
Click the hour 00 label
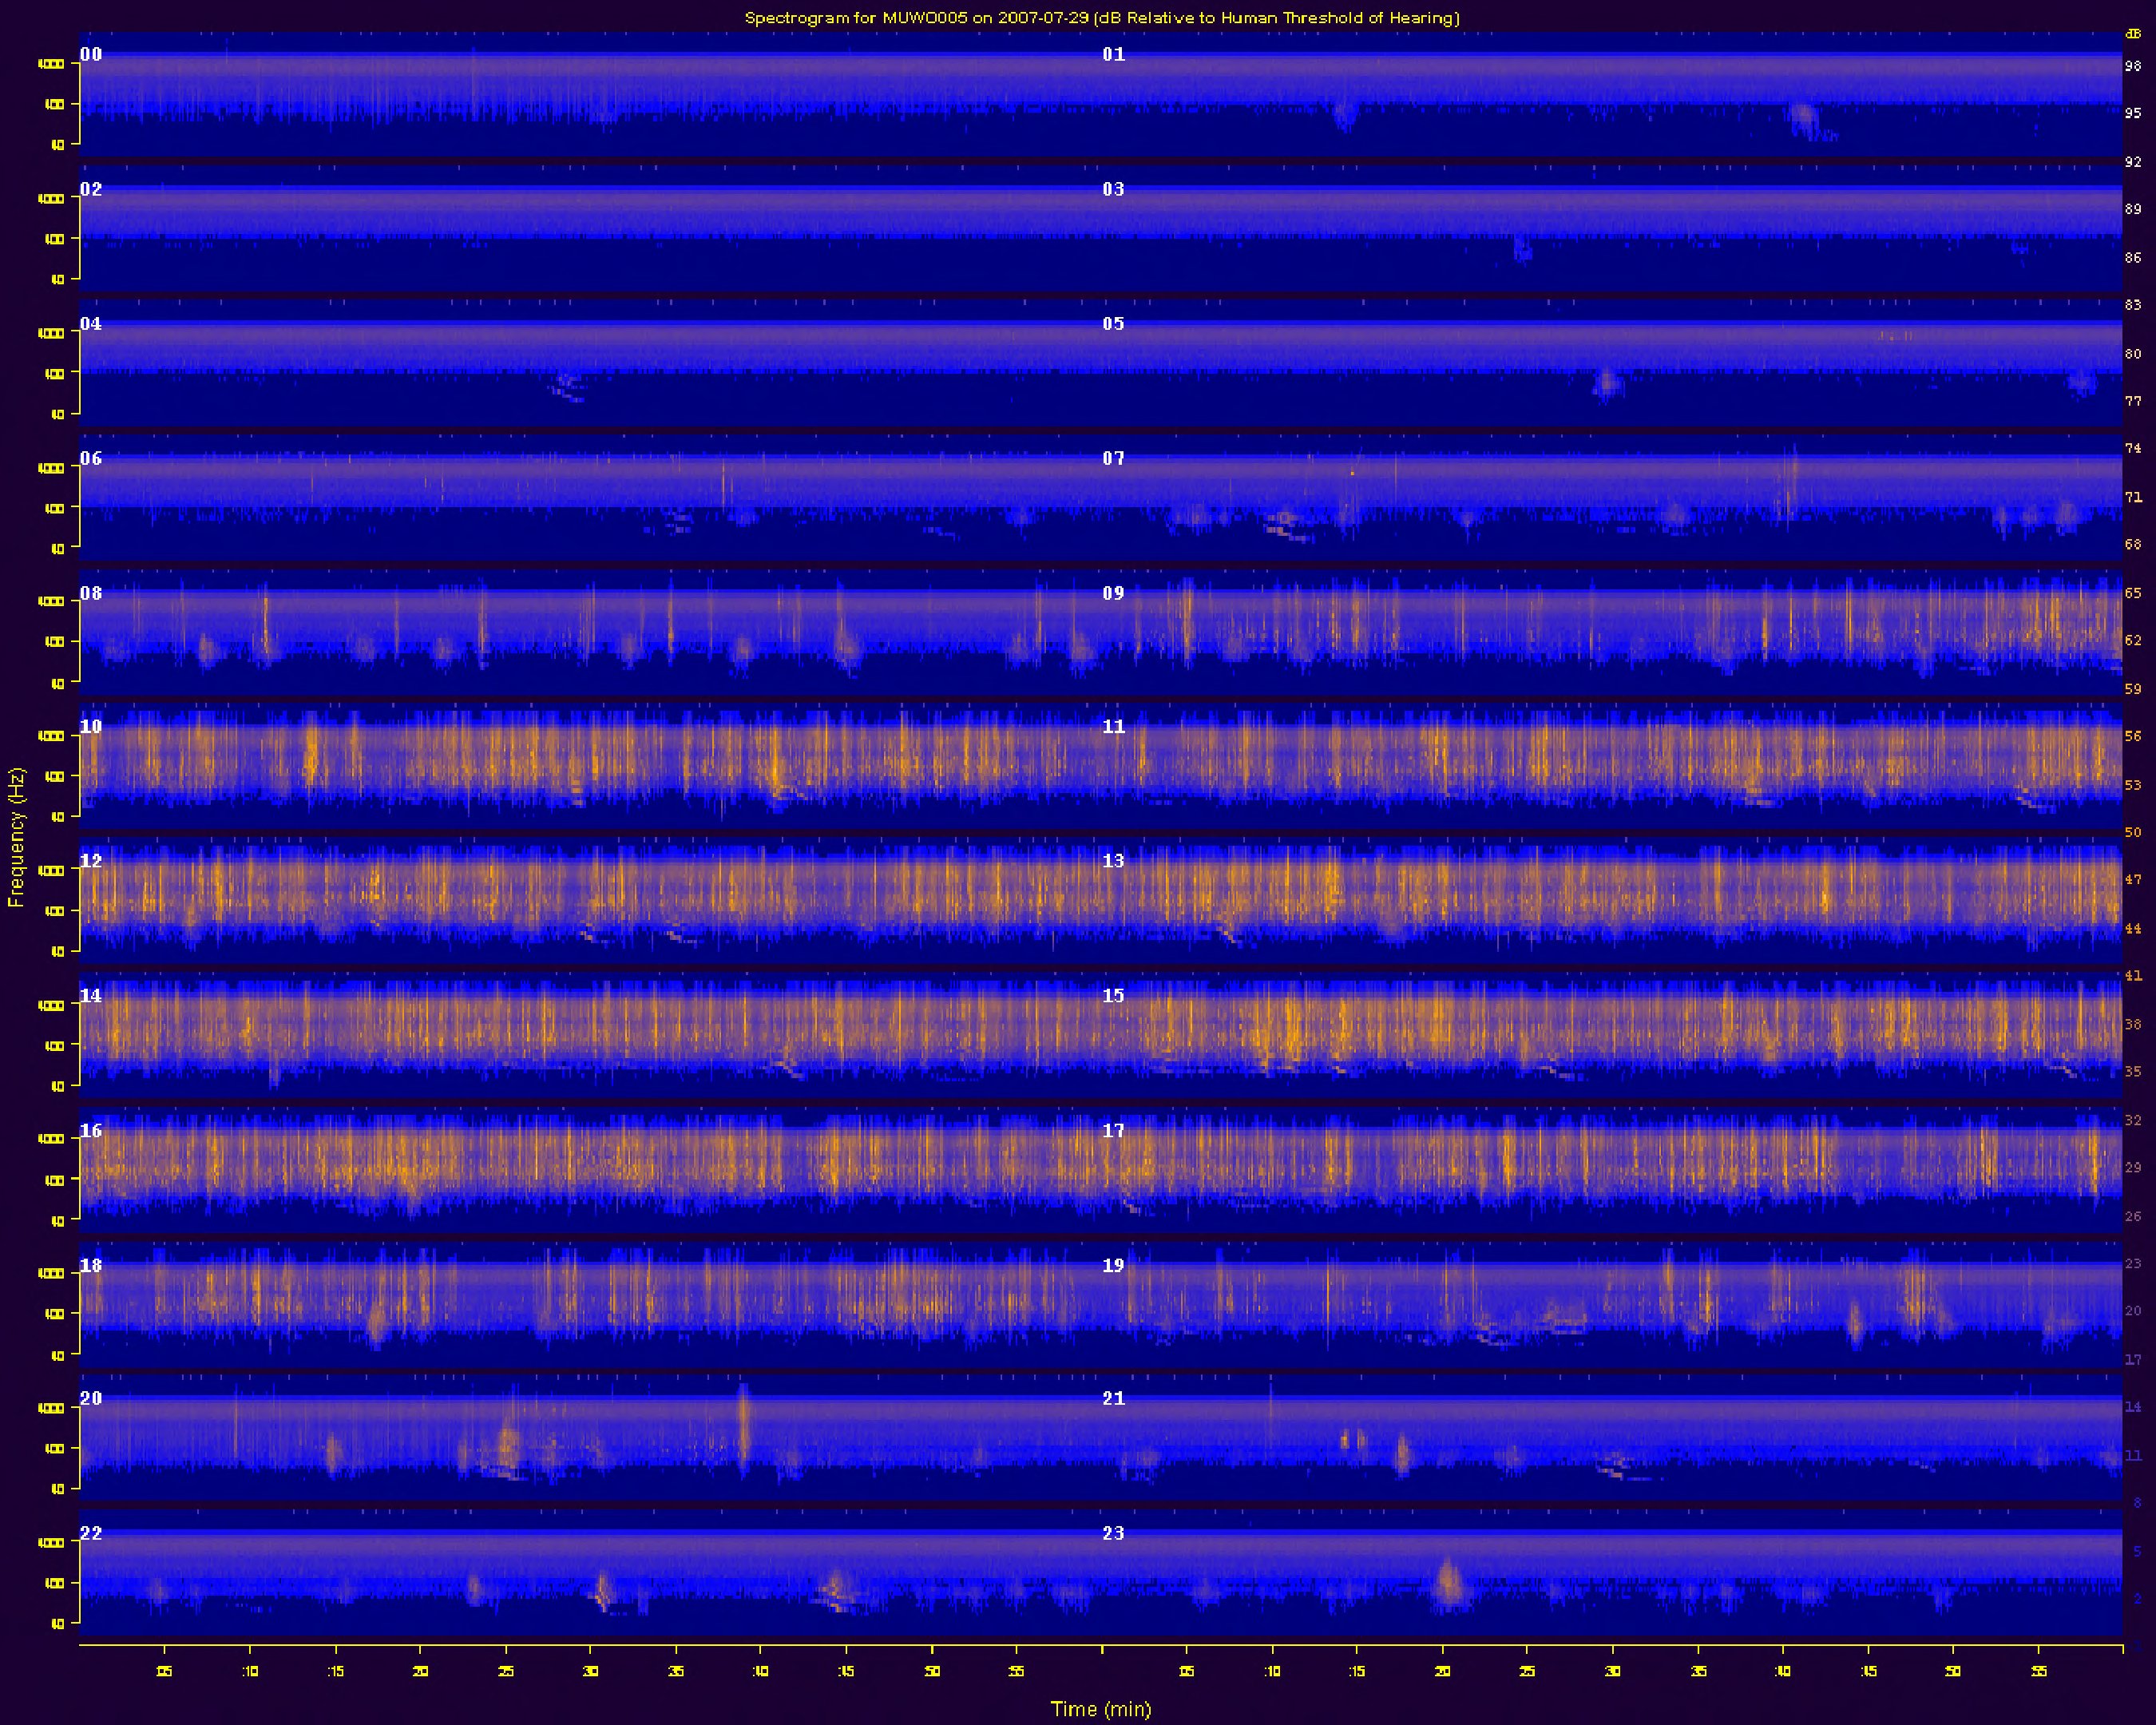91,55
